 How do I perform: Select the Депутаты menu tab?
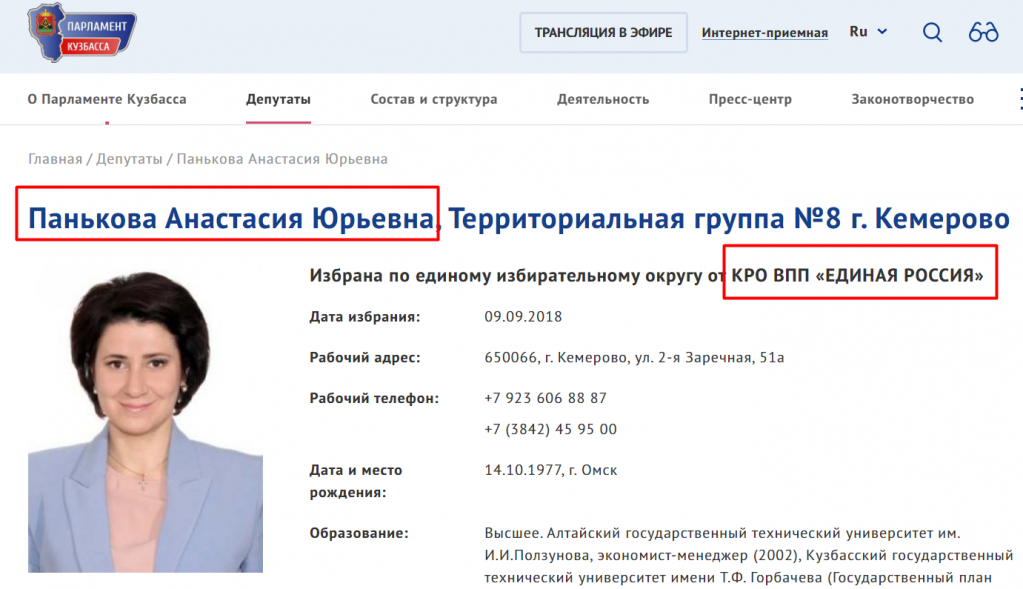[278, 99]
